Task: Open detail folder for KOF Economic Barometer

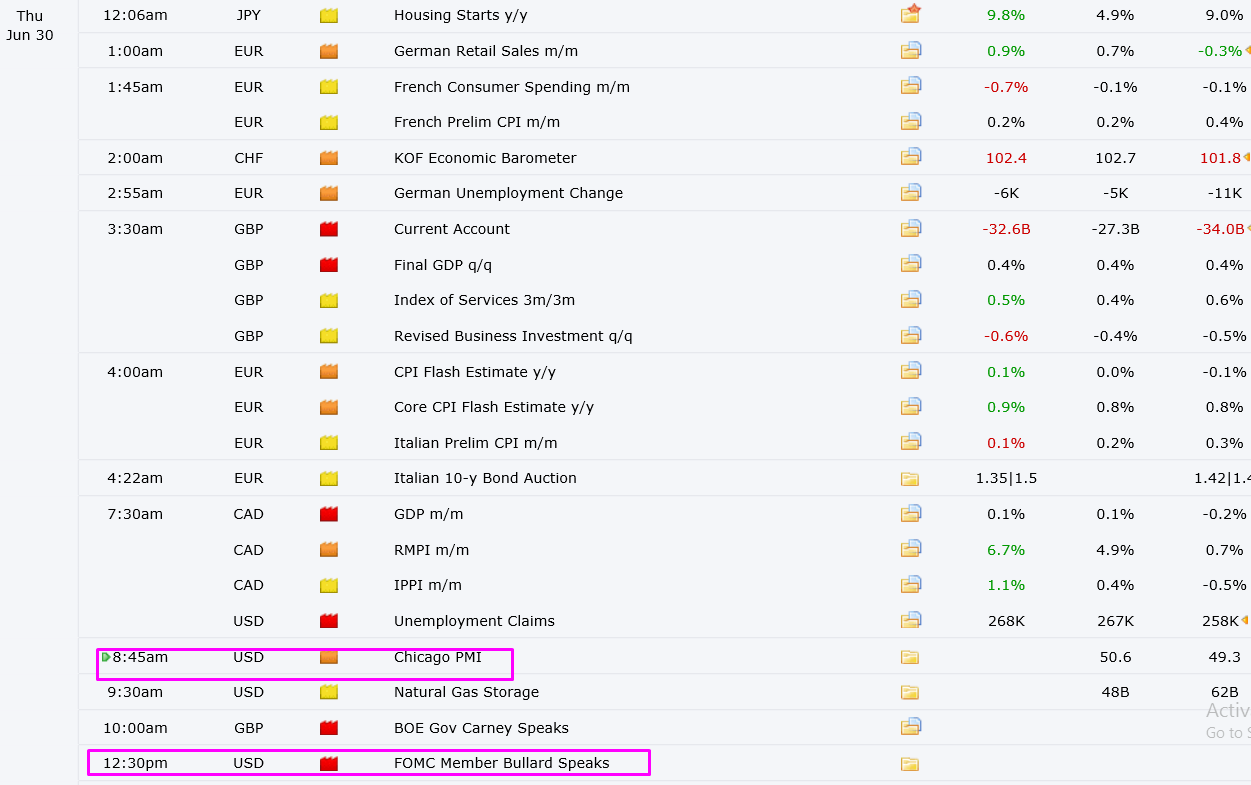Action: coord(910,157)
